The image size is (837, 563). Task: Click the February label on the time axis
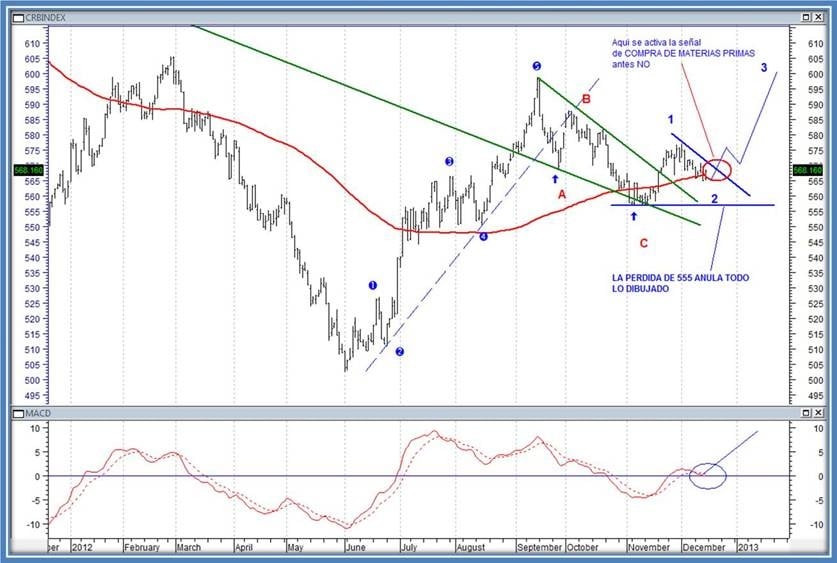141,548
